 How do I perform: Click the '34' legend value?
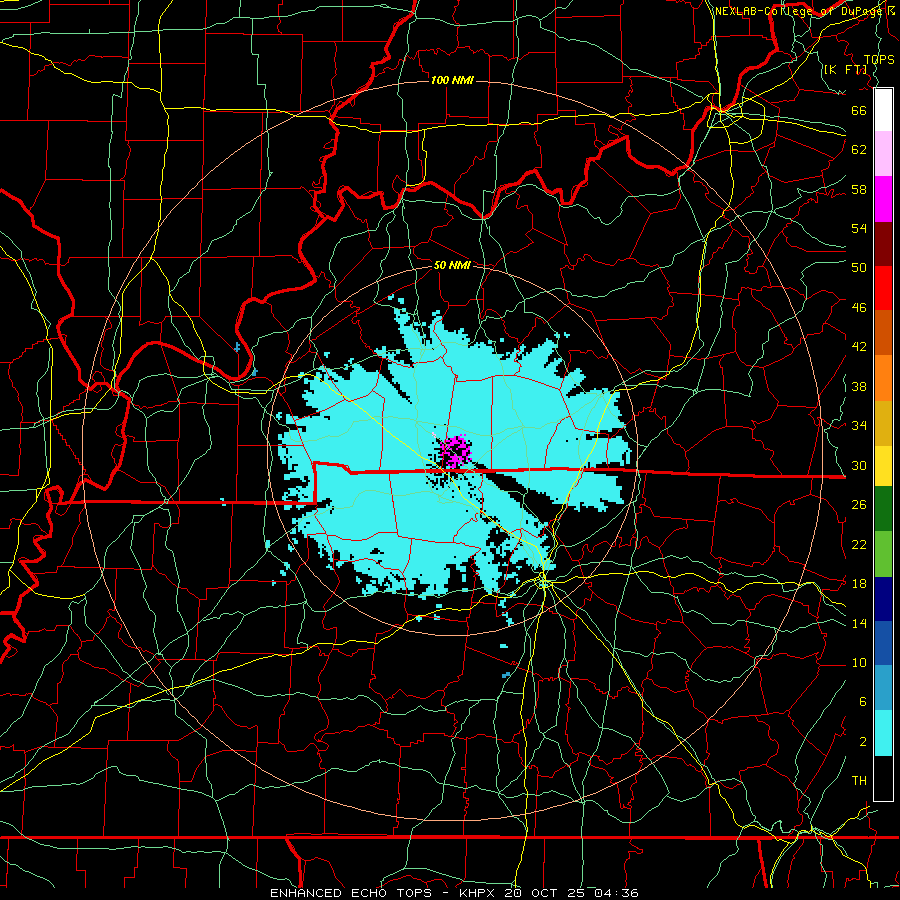tap(859, 425)
